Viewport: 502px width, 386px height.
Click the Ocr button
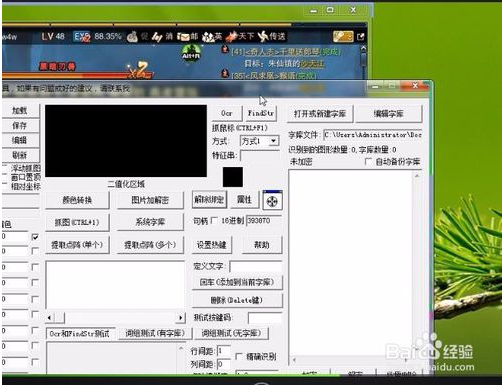[227, 113]
